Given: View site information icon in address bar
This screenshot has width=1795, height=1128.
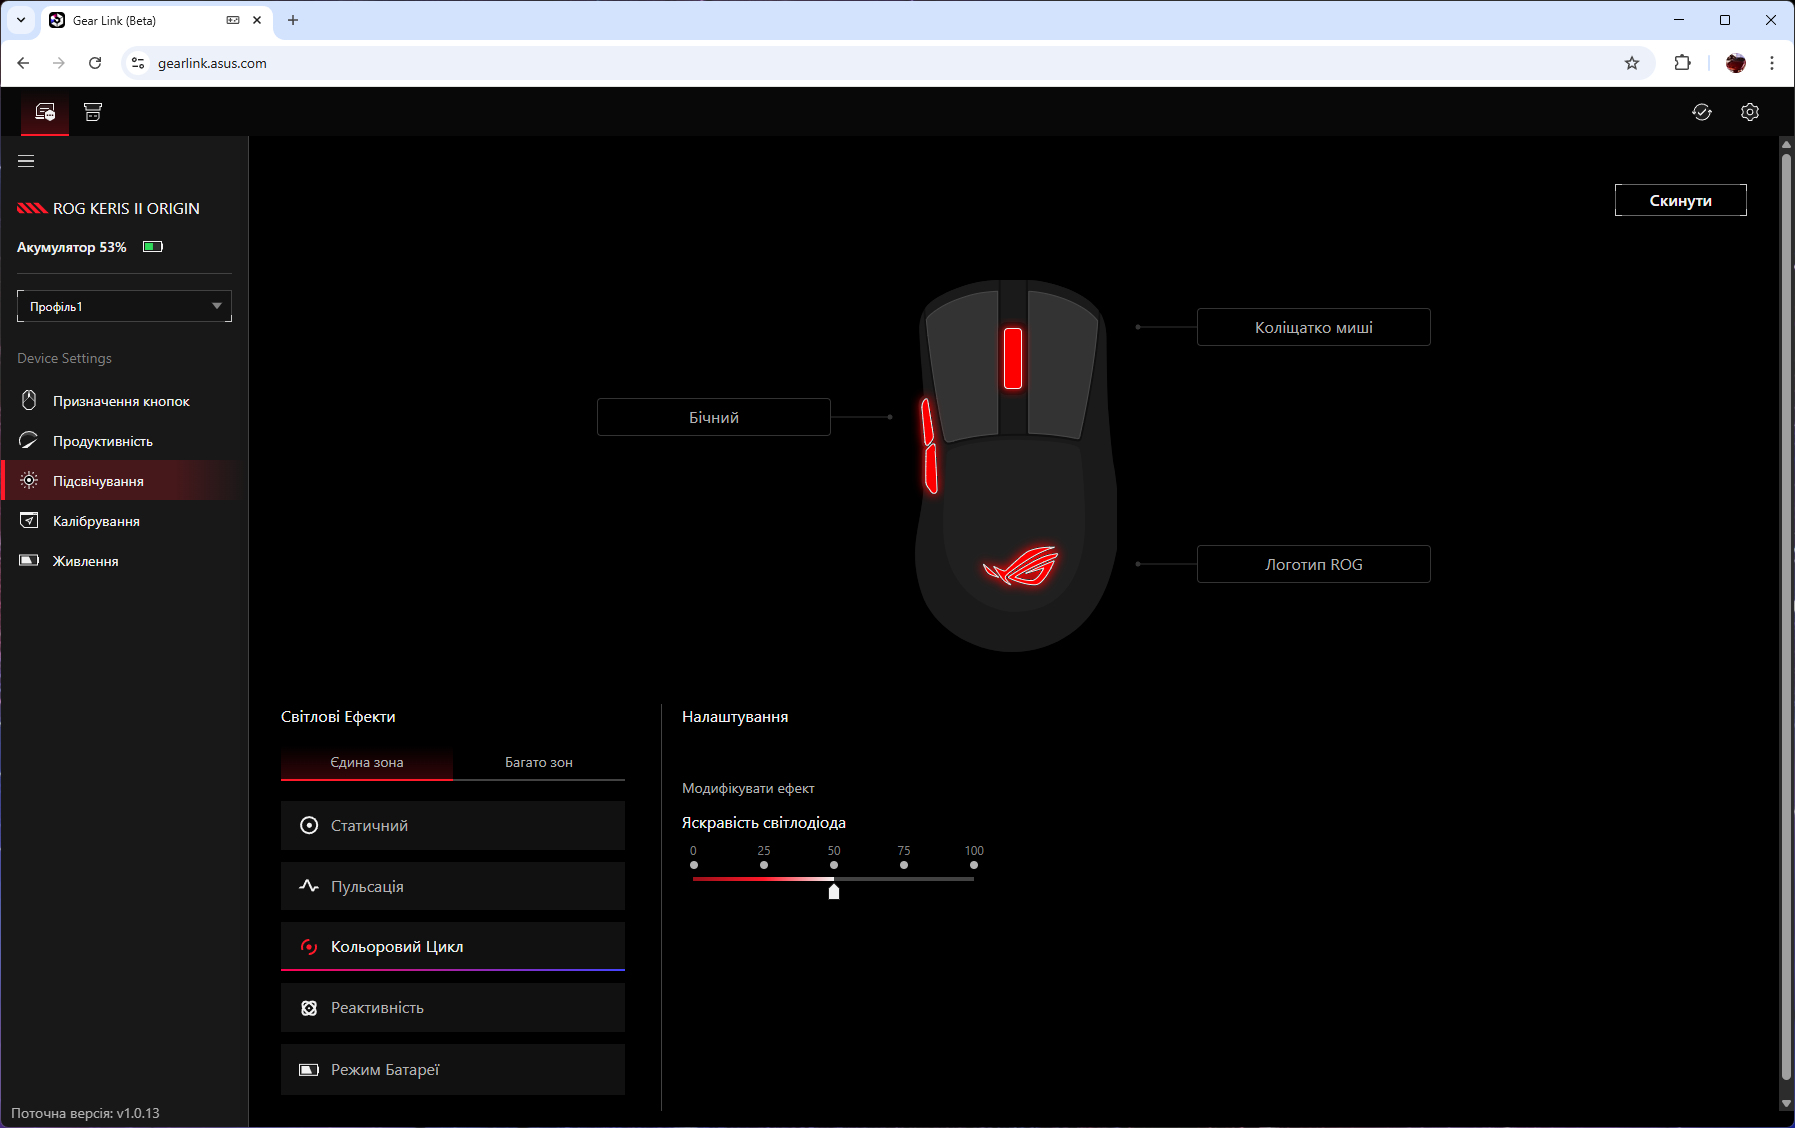Looking at the screenshot, I should pos(138,63).
